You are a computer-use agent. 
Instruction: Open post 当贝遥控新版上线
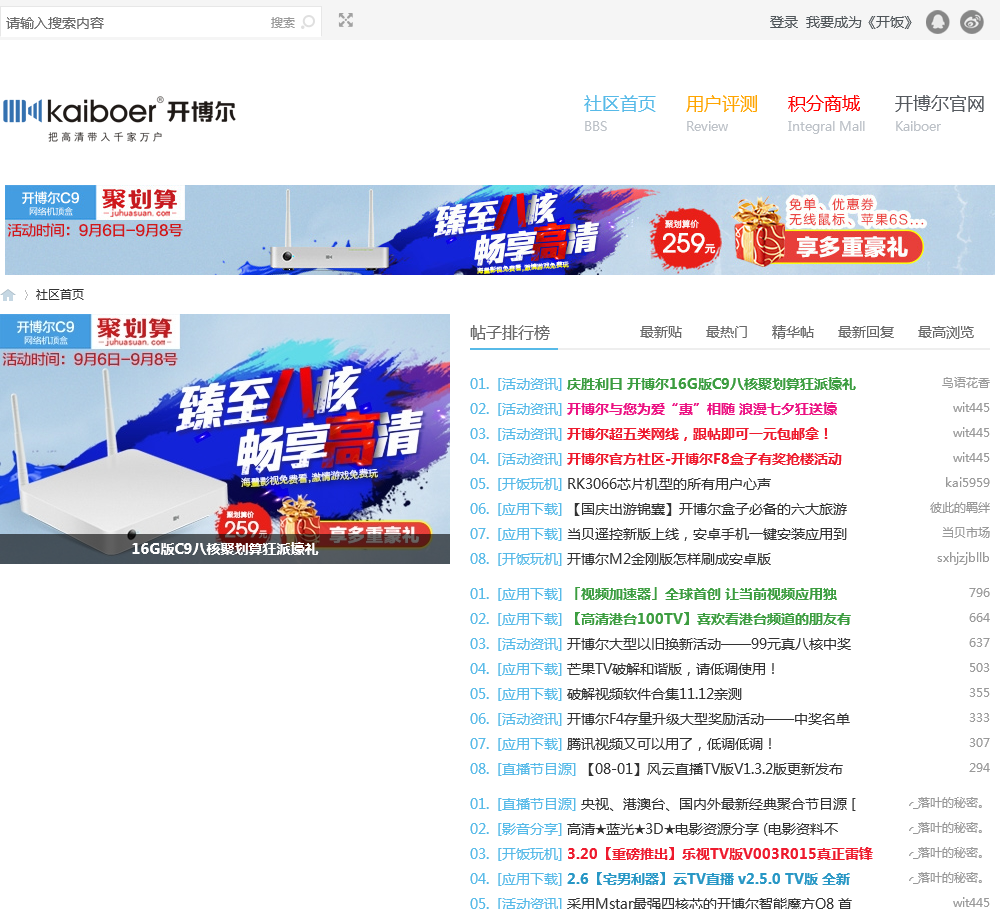[x=707, y=534]
